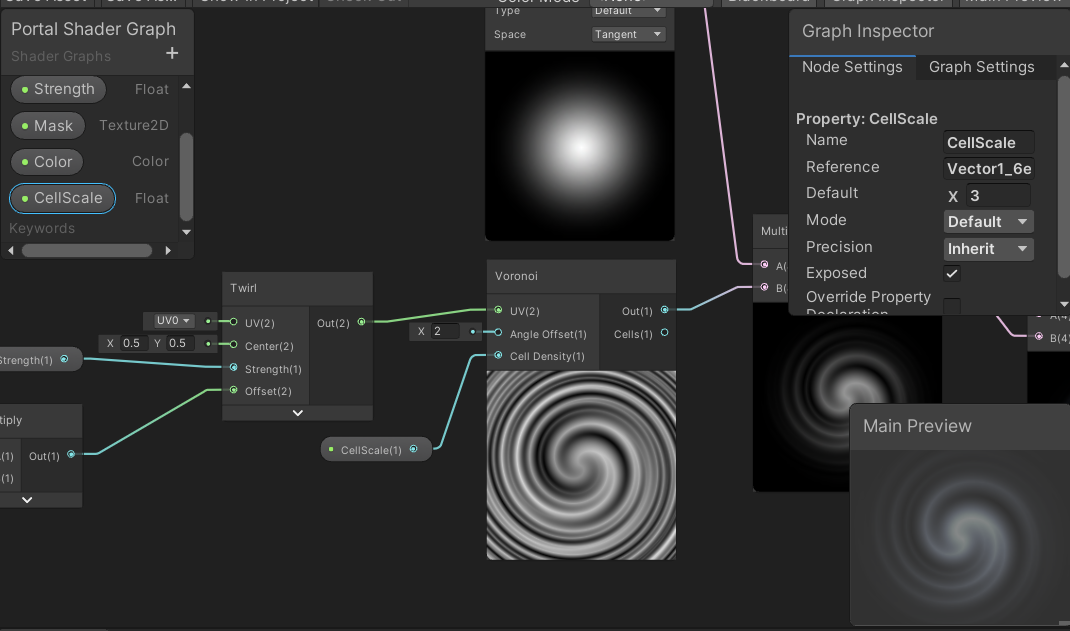Click the Strength(1) property node output port
1070x631 pixels.
click(64, 359)
